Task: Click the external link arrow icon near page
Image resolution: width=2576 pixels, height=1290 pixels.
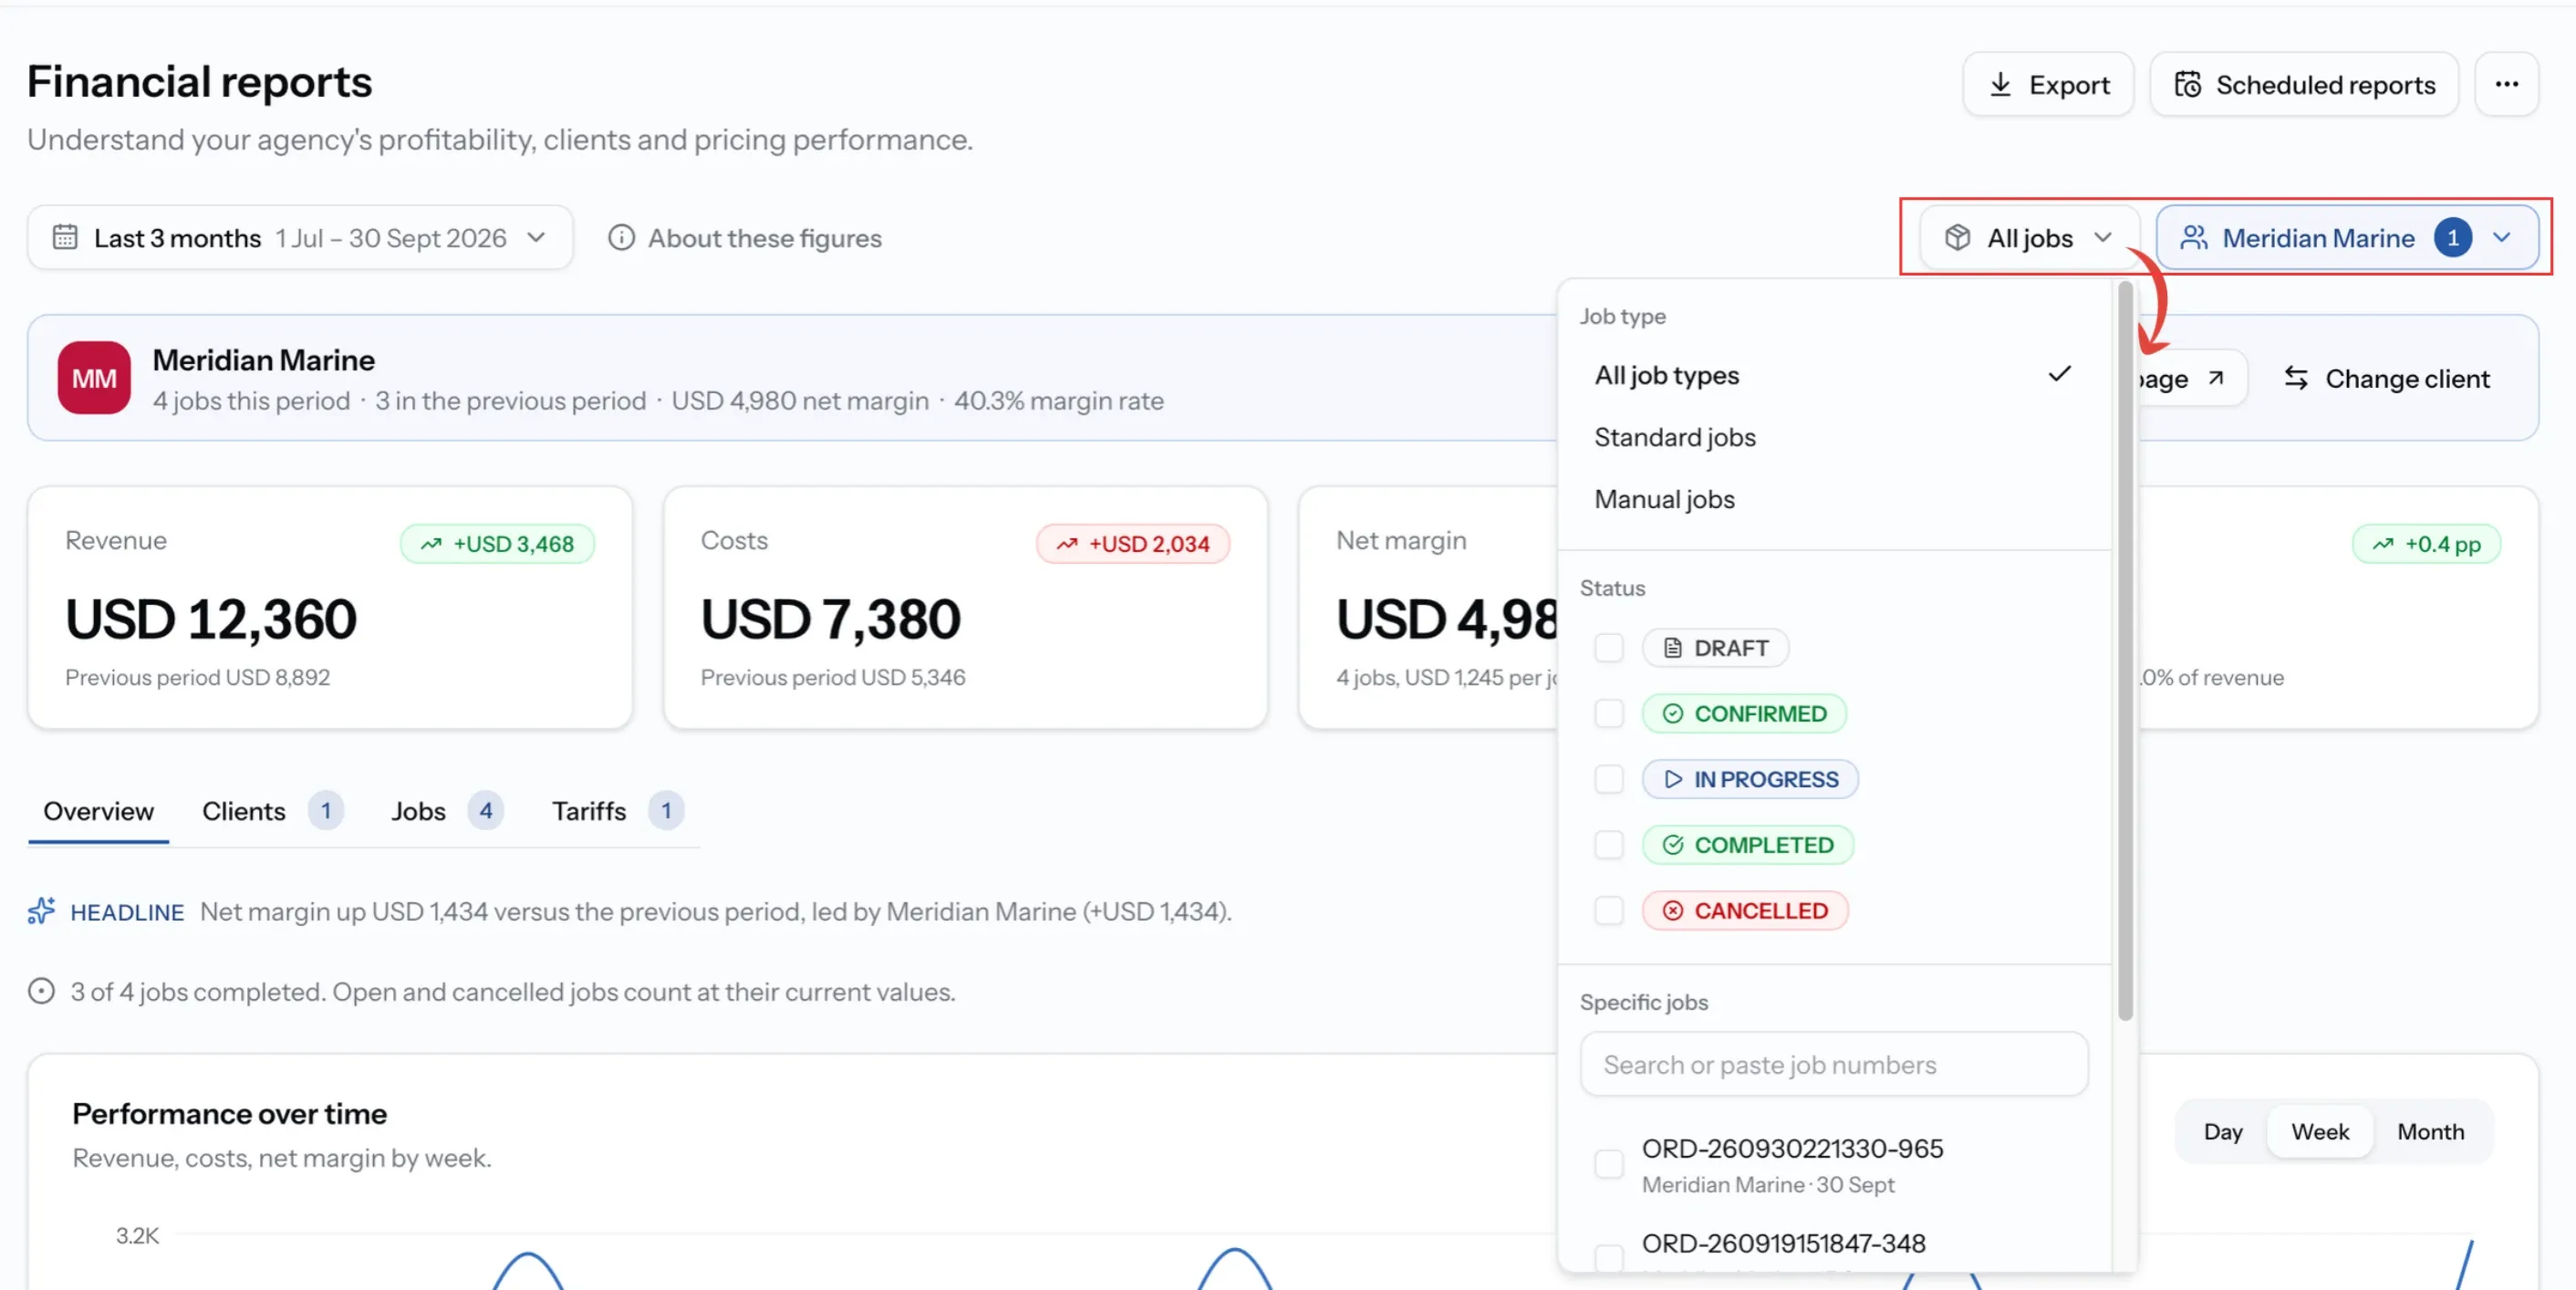Action: 2216,378
